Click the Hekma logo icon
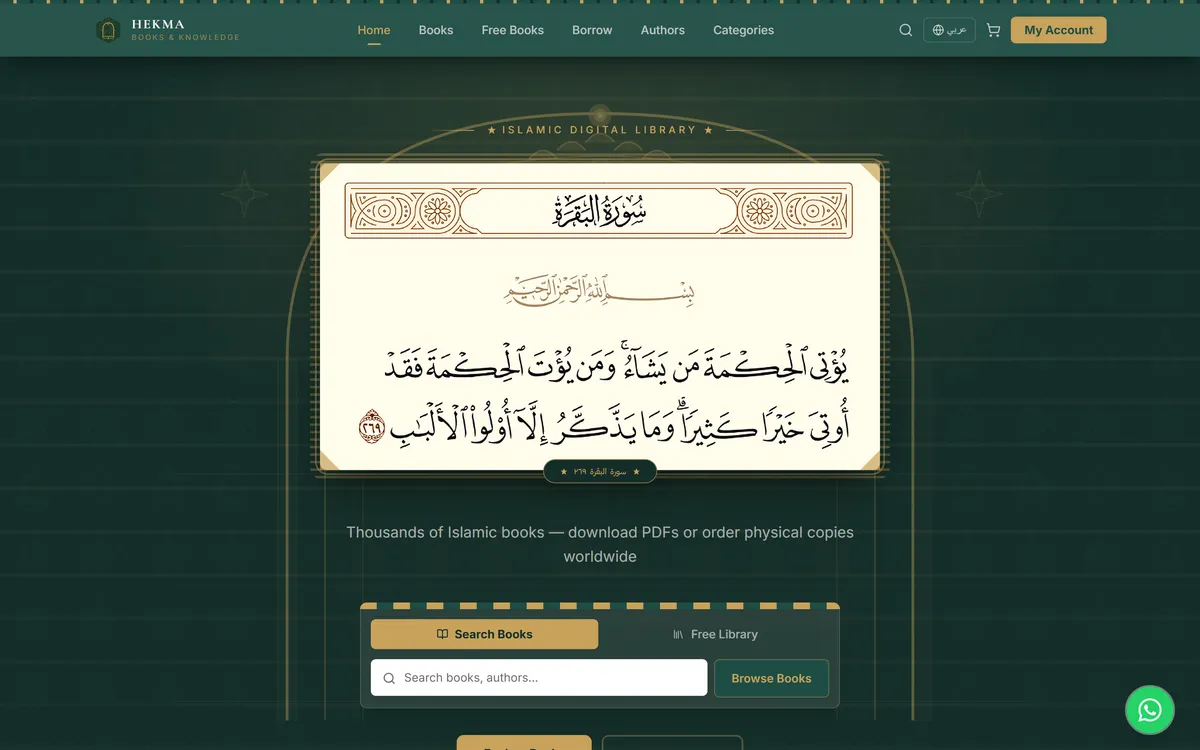 (x=108, y=31)
